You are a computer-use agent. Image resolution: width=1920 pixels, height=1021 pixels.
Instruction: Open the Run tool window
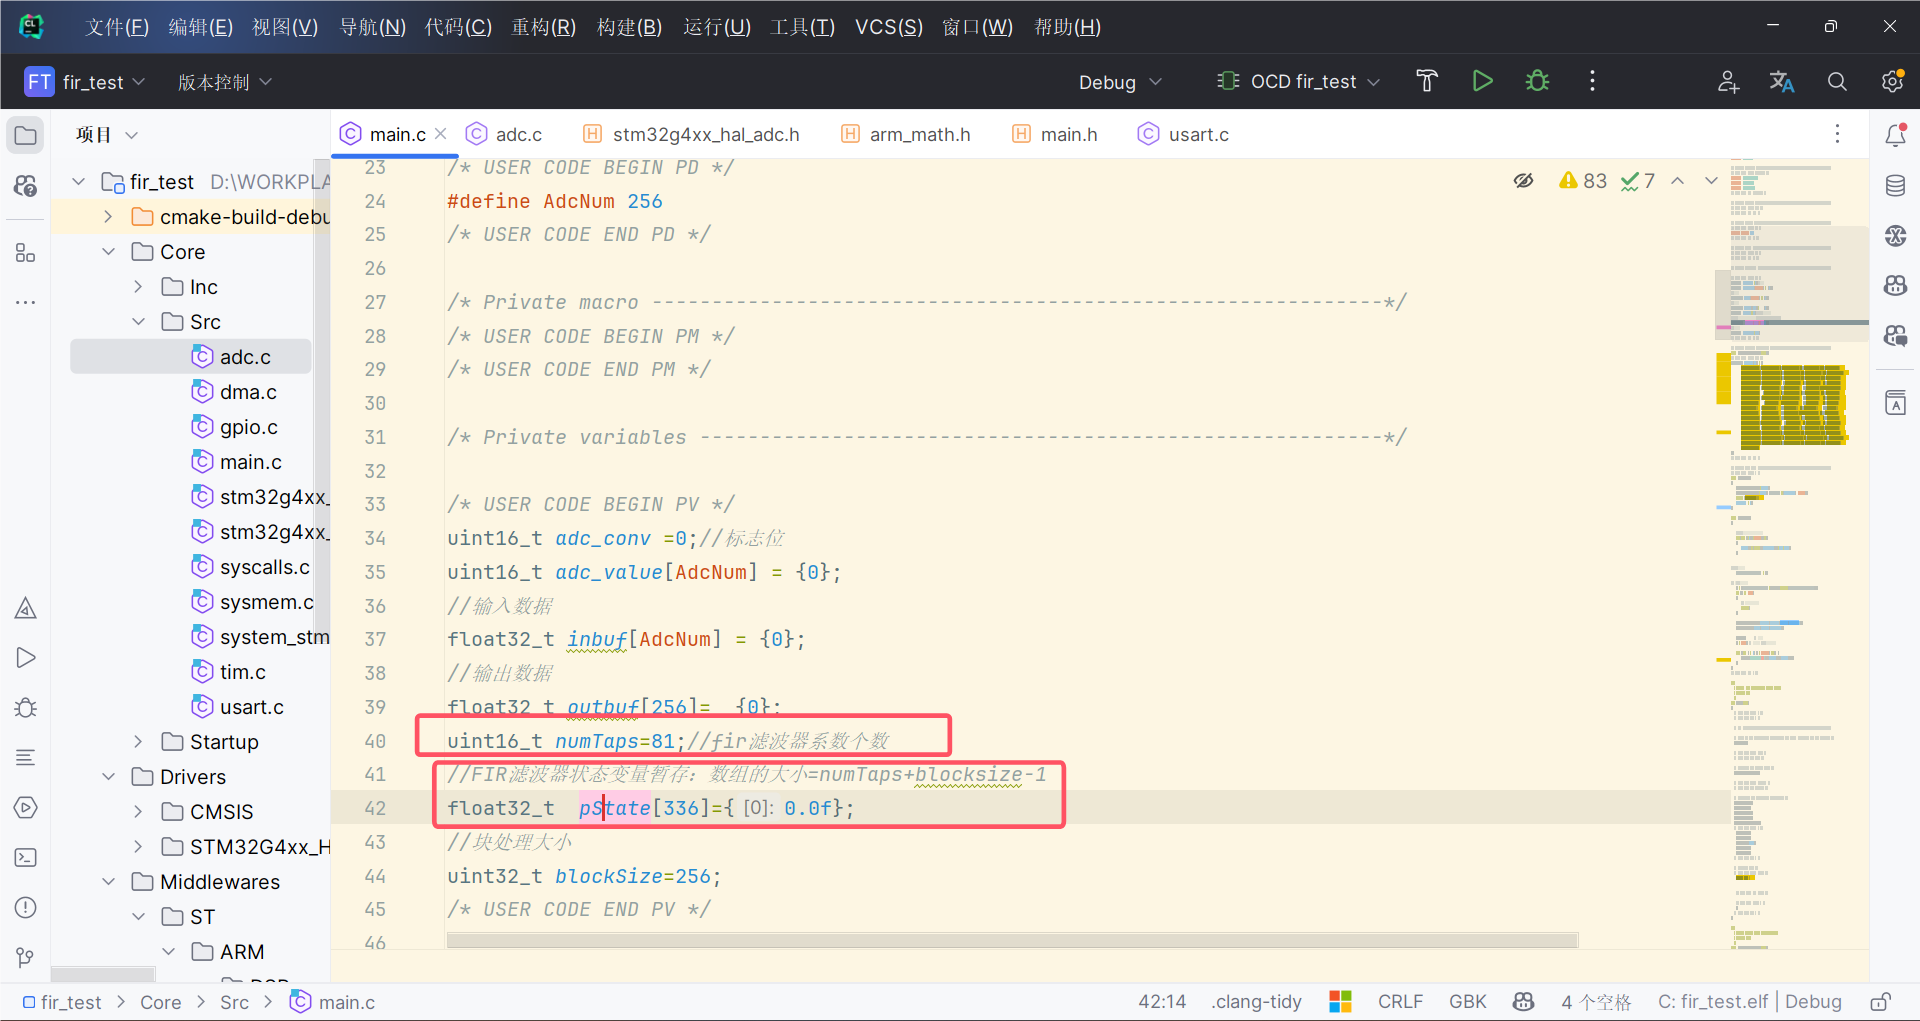(26, 658)
